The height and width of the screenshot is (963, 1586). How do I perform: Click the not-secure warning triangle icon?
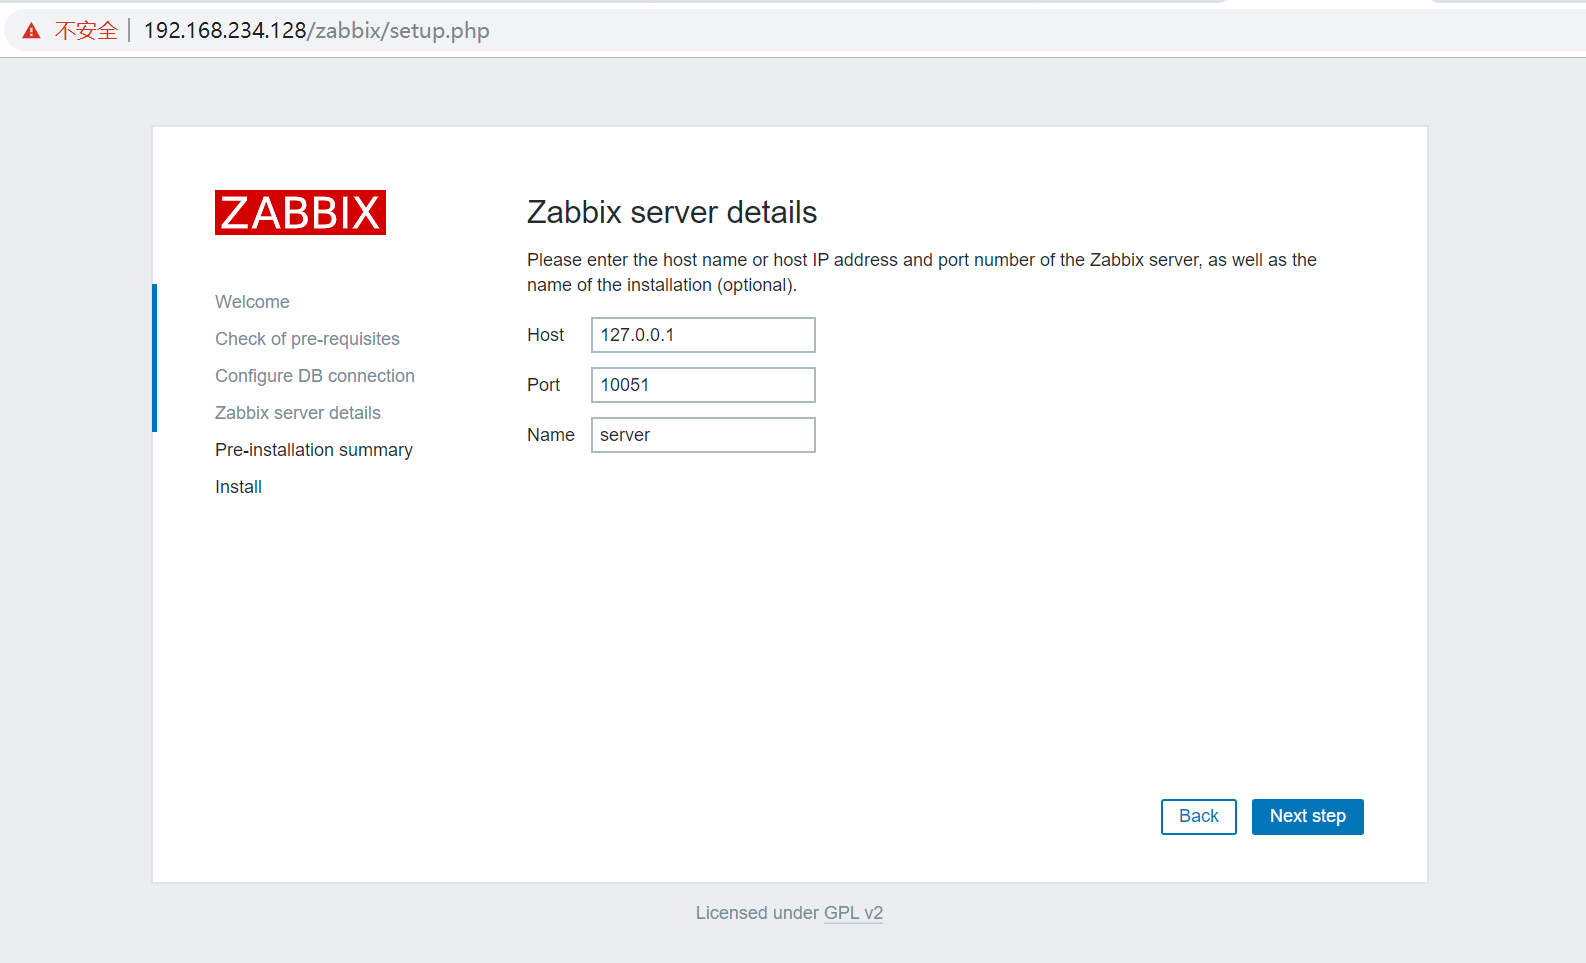point(32,31)
